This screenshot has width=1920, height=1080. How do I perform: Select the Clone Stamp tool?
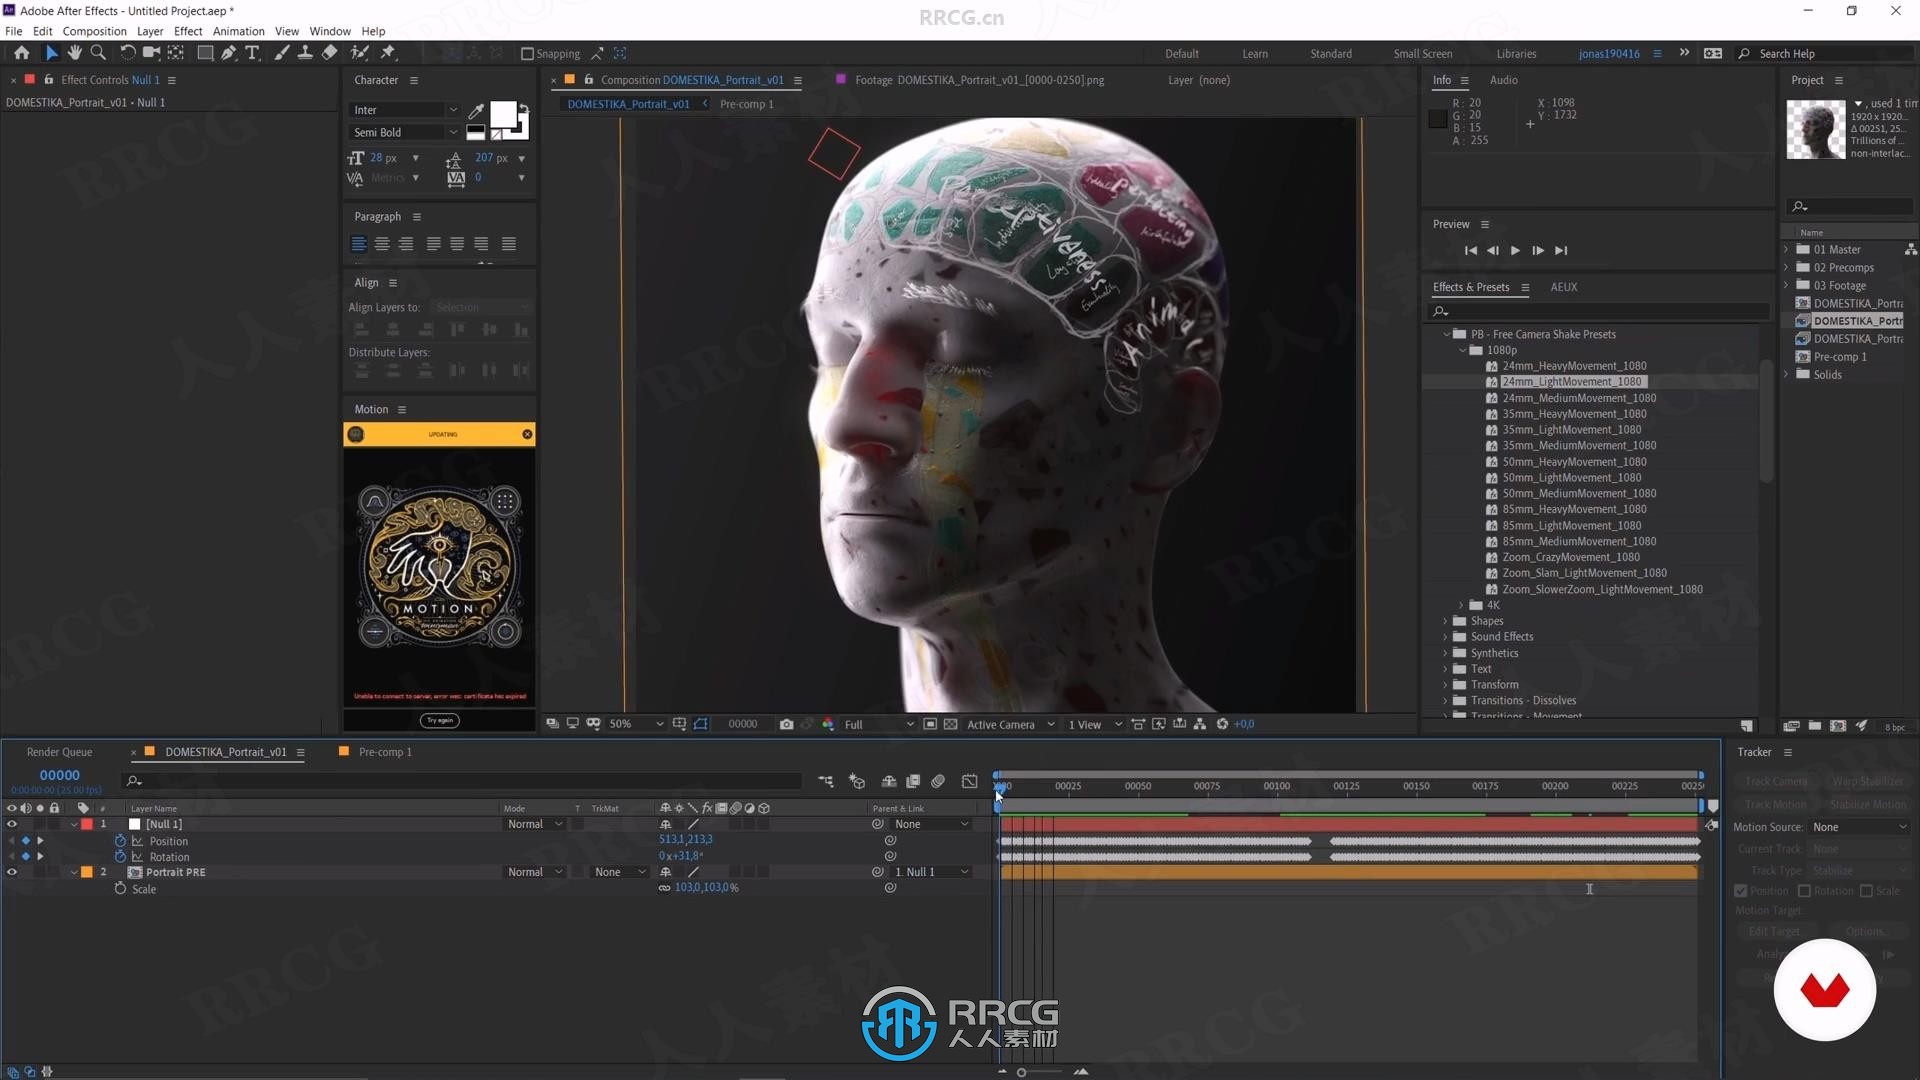(x=305, y=53)
